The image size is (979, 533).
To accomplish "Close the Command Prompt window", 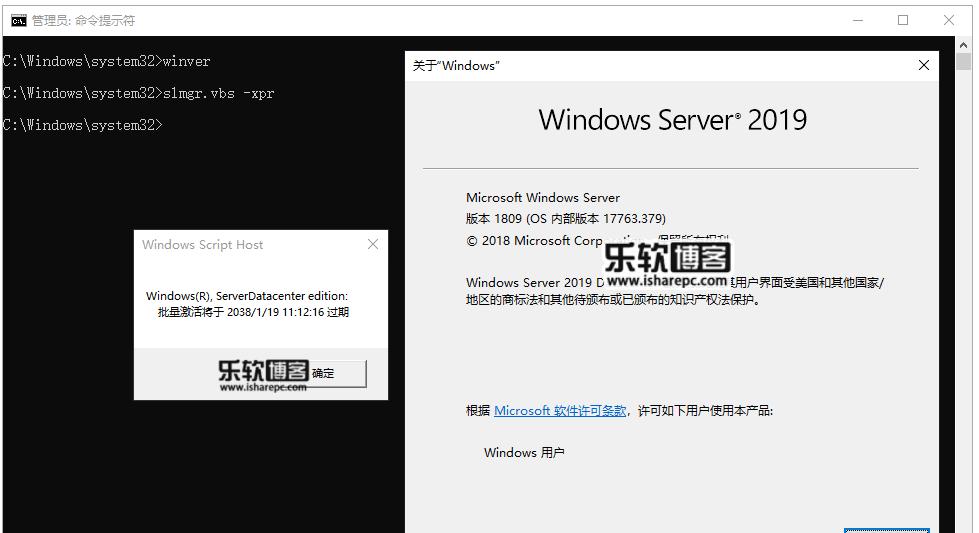I will coord(948,21).
